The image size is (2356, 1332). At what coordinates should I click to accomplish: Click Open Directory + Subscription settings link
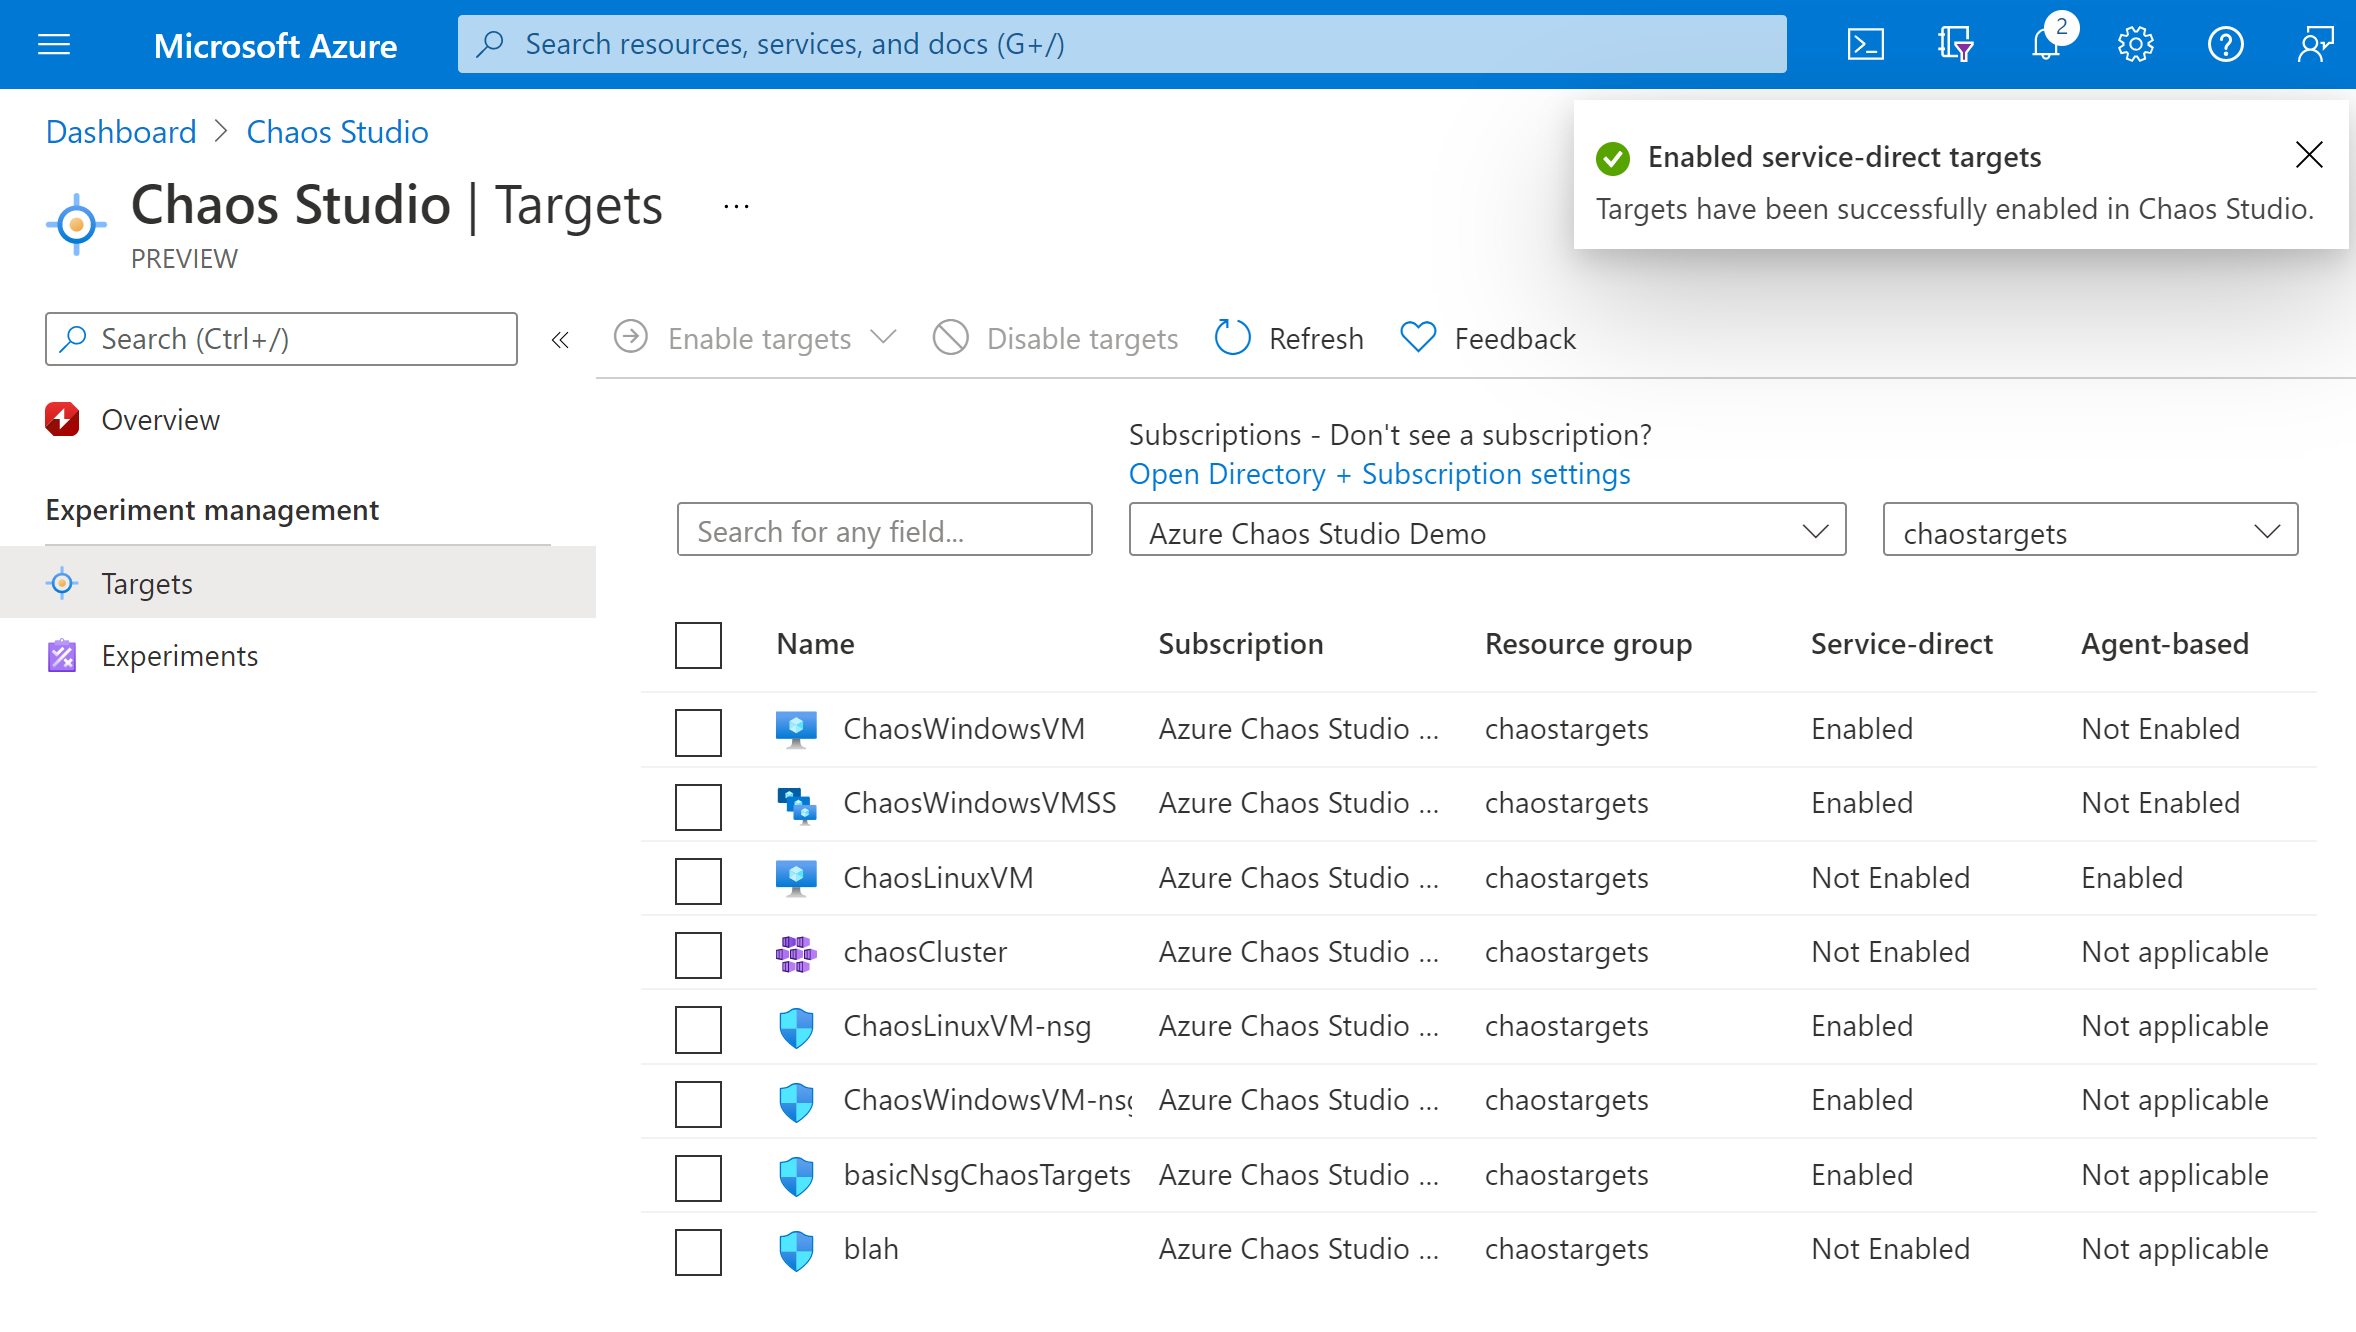coord(1379,474)
